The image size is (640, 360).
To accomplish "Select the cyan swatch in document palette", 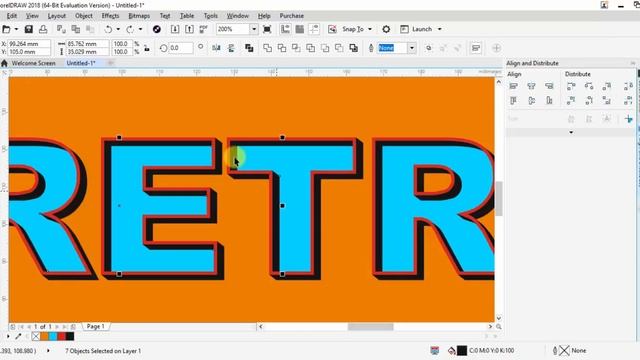I will coord(53,336).
